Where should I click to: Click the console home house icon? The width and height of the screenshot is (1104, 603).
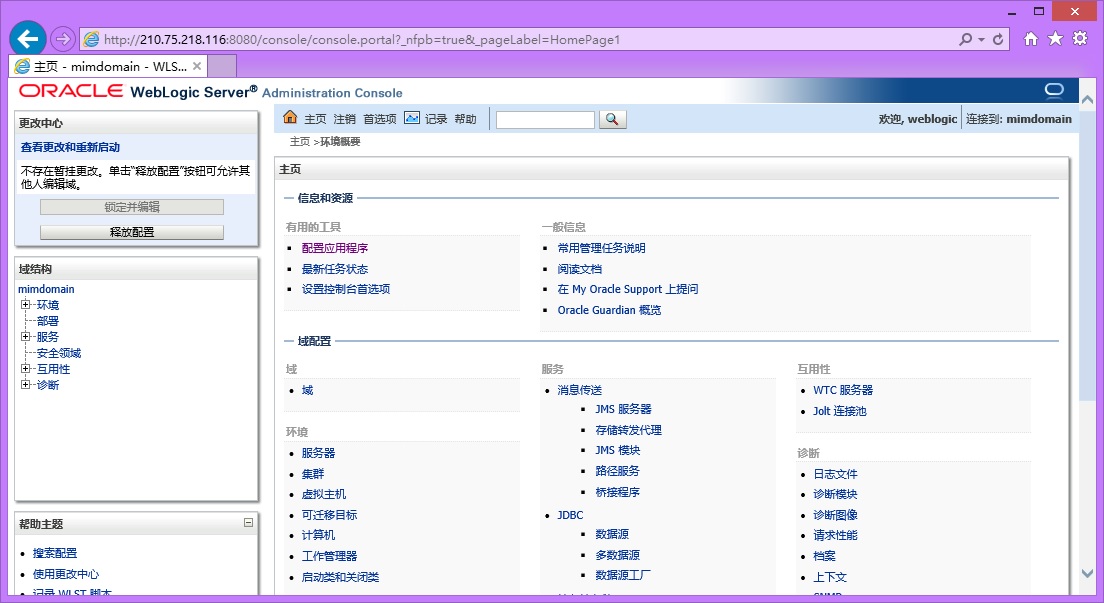pyautogui.click(x=290, y=117)
